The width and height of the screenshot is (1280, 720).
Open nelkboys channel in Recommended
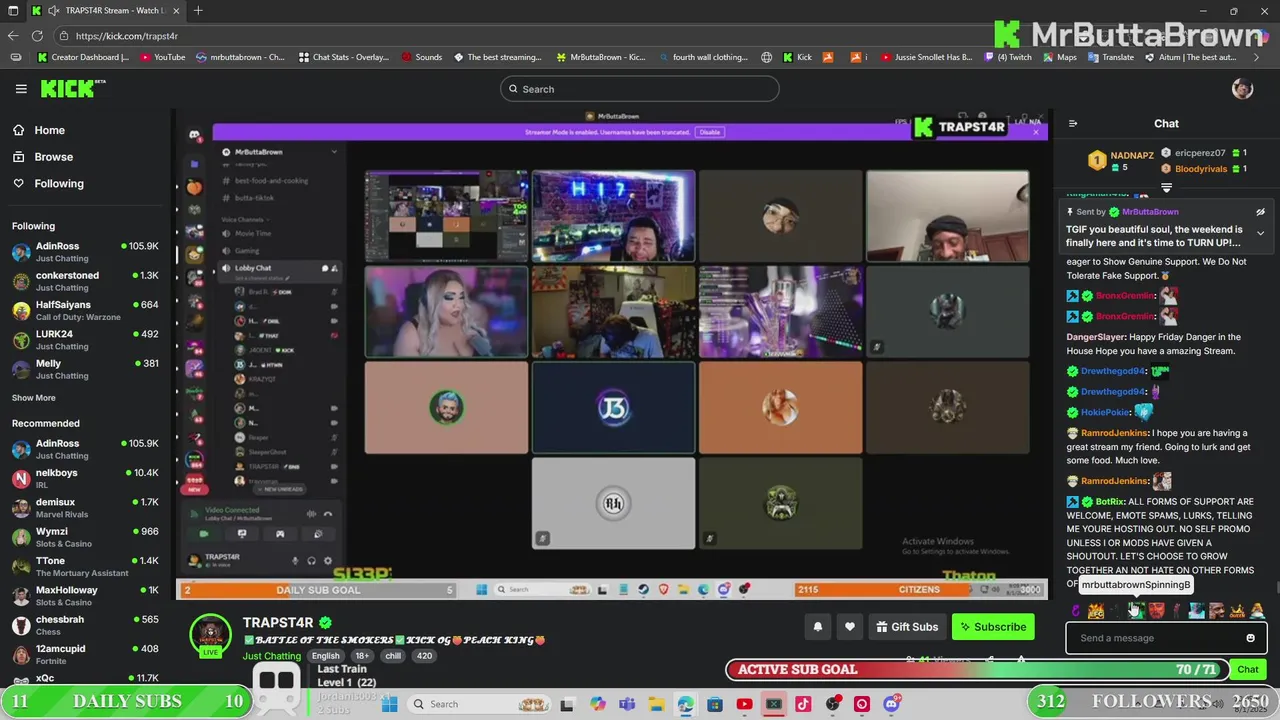[x=86, y=478]
